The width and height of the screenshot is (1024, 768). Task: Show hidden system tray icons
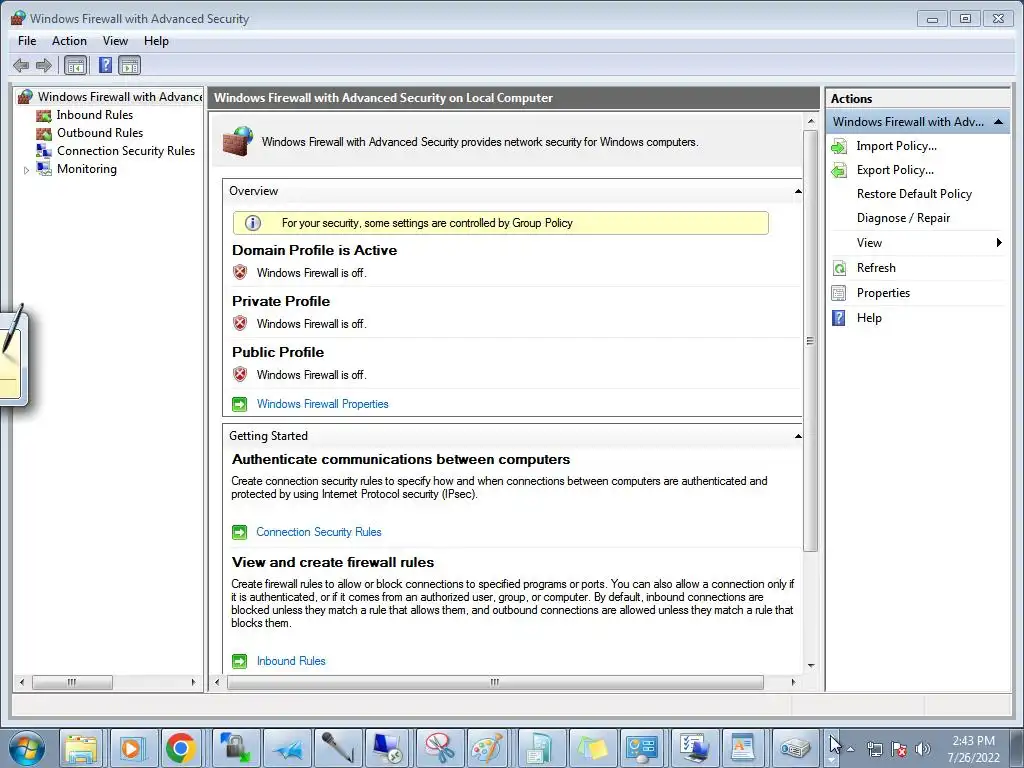850,749
